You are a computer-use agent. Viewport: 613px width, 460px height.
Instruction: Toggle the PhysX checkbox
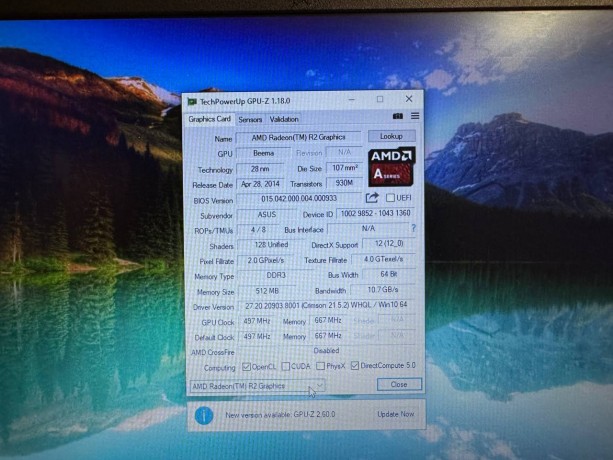point(321,366)
